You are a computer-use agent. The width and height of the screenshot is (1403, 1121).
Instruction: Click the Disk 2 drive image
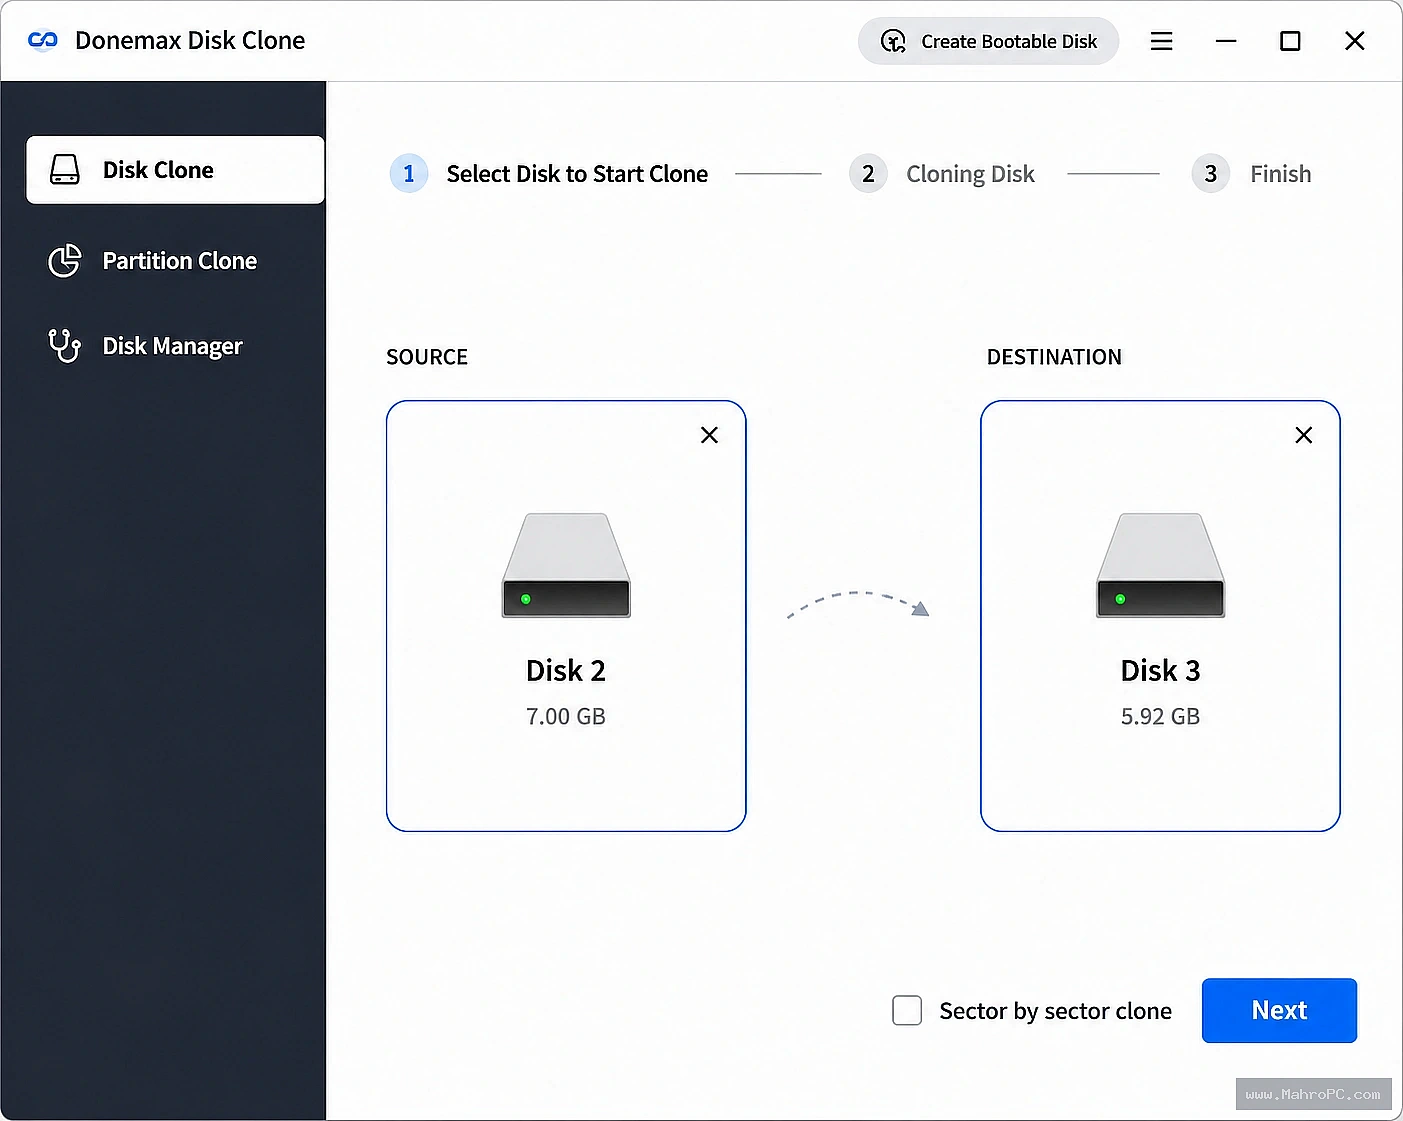(x=566, y=566)
